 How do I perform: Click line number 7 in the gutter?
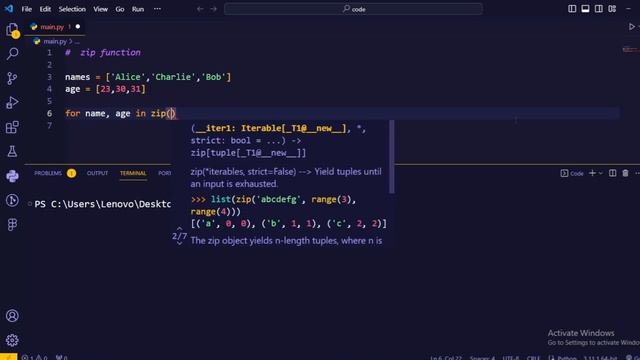(x=49, y=125)
